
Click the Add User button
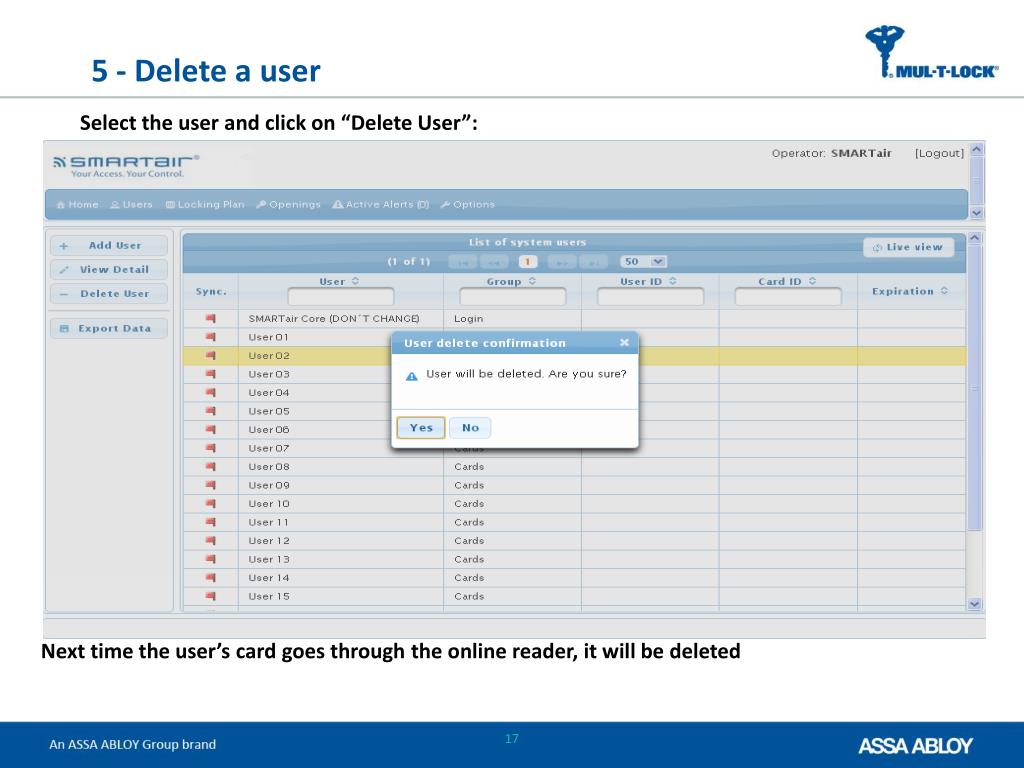(x=108, y=246)
